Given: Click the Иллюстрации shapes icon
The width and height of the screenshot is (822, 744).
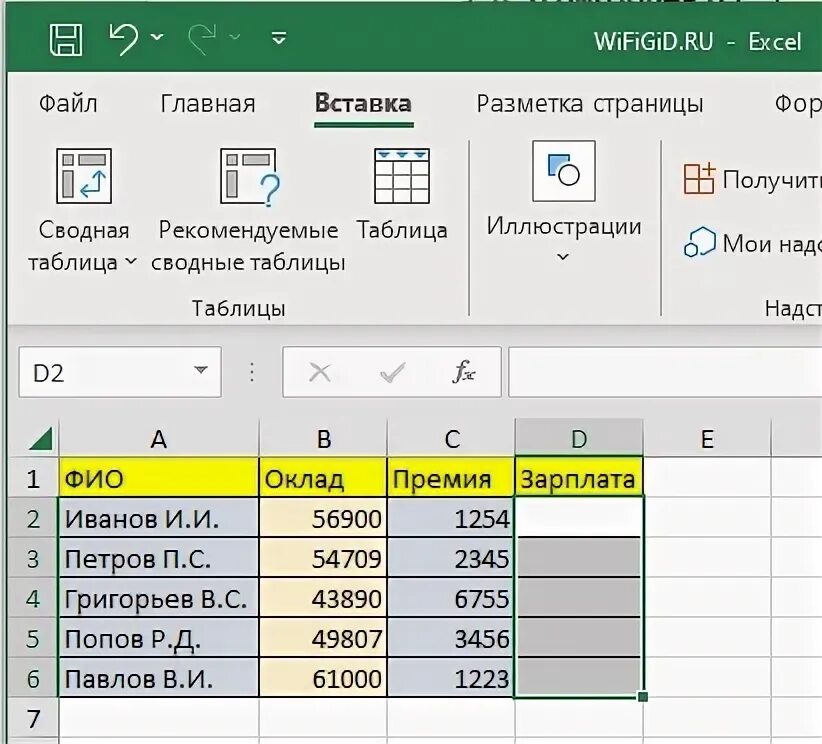Looking at the screenshot, I should 564,170.
